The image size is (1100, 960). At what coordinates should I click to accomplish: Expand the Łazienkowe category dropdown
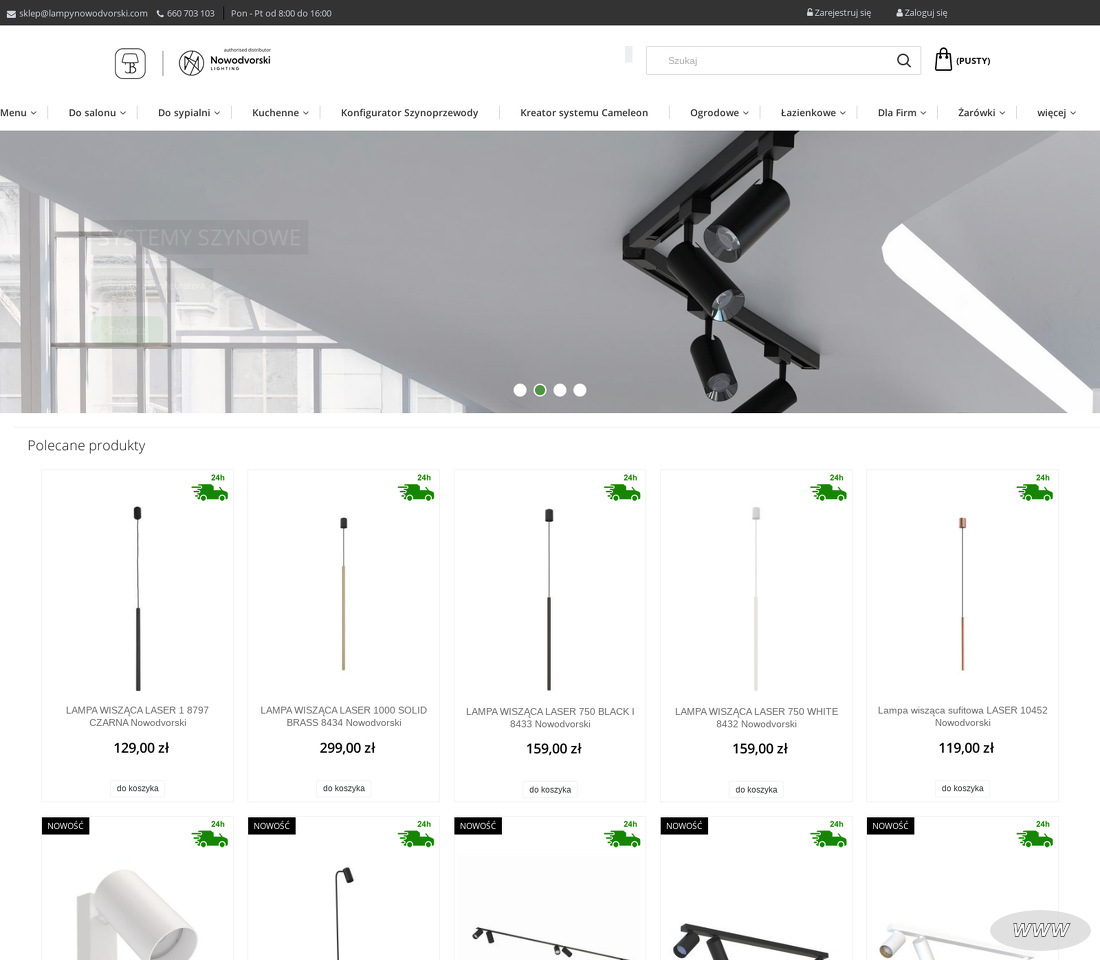click(x=814, y=113)
